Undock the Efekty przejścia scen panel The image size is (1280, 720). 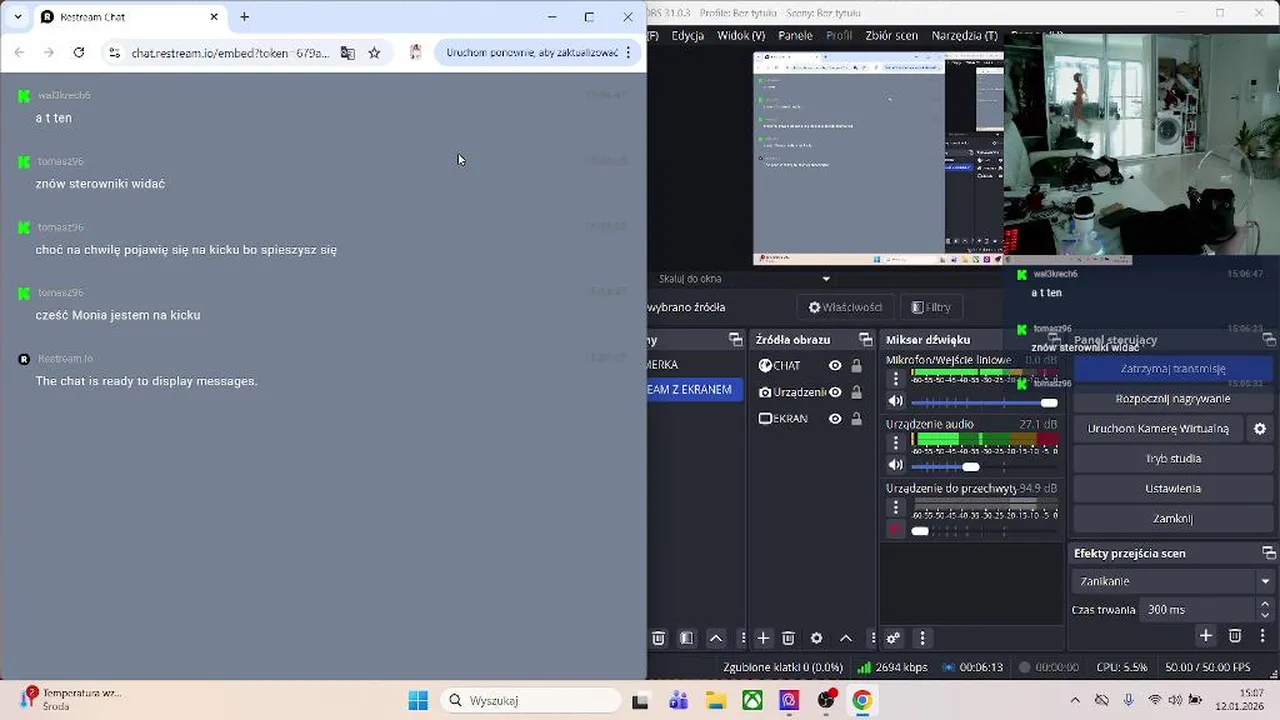(1269, 553)
